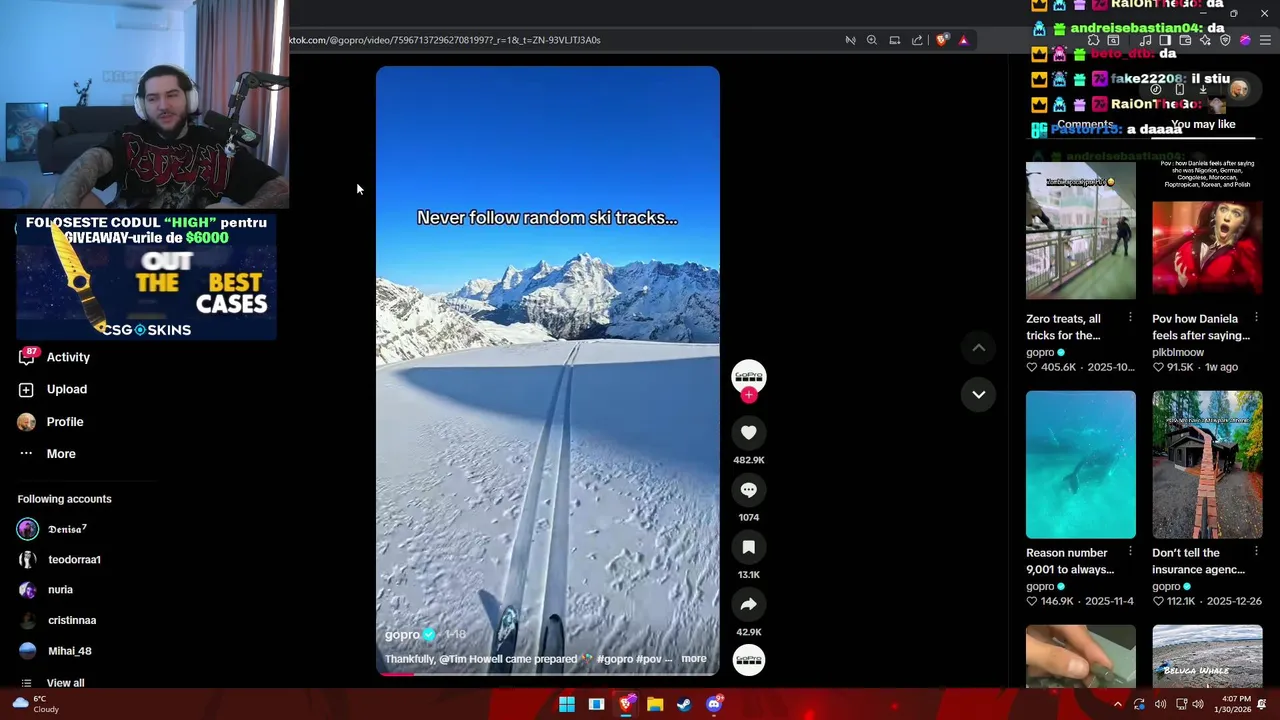
Task: Show hidden system tray icons
Action: tap(1118, 705)
